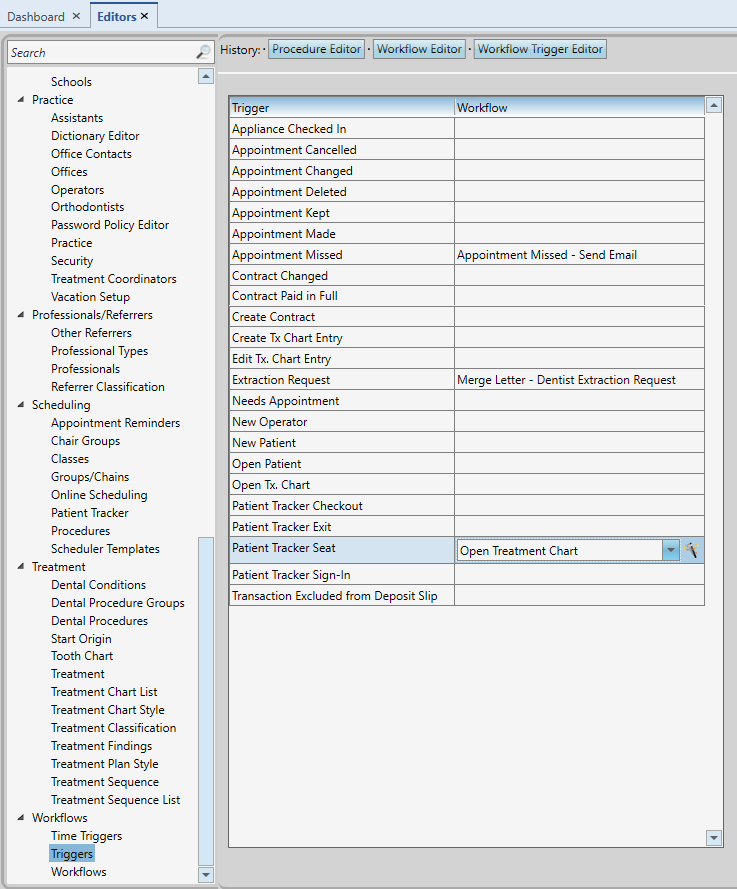Open Procedure Editor from history
This screenshot has width=737, height=889.
pyautogui.click(x=316, y=49)
